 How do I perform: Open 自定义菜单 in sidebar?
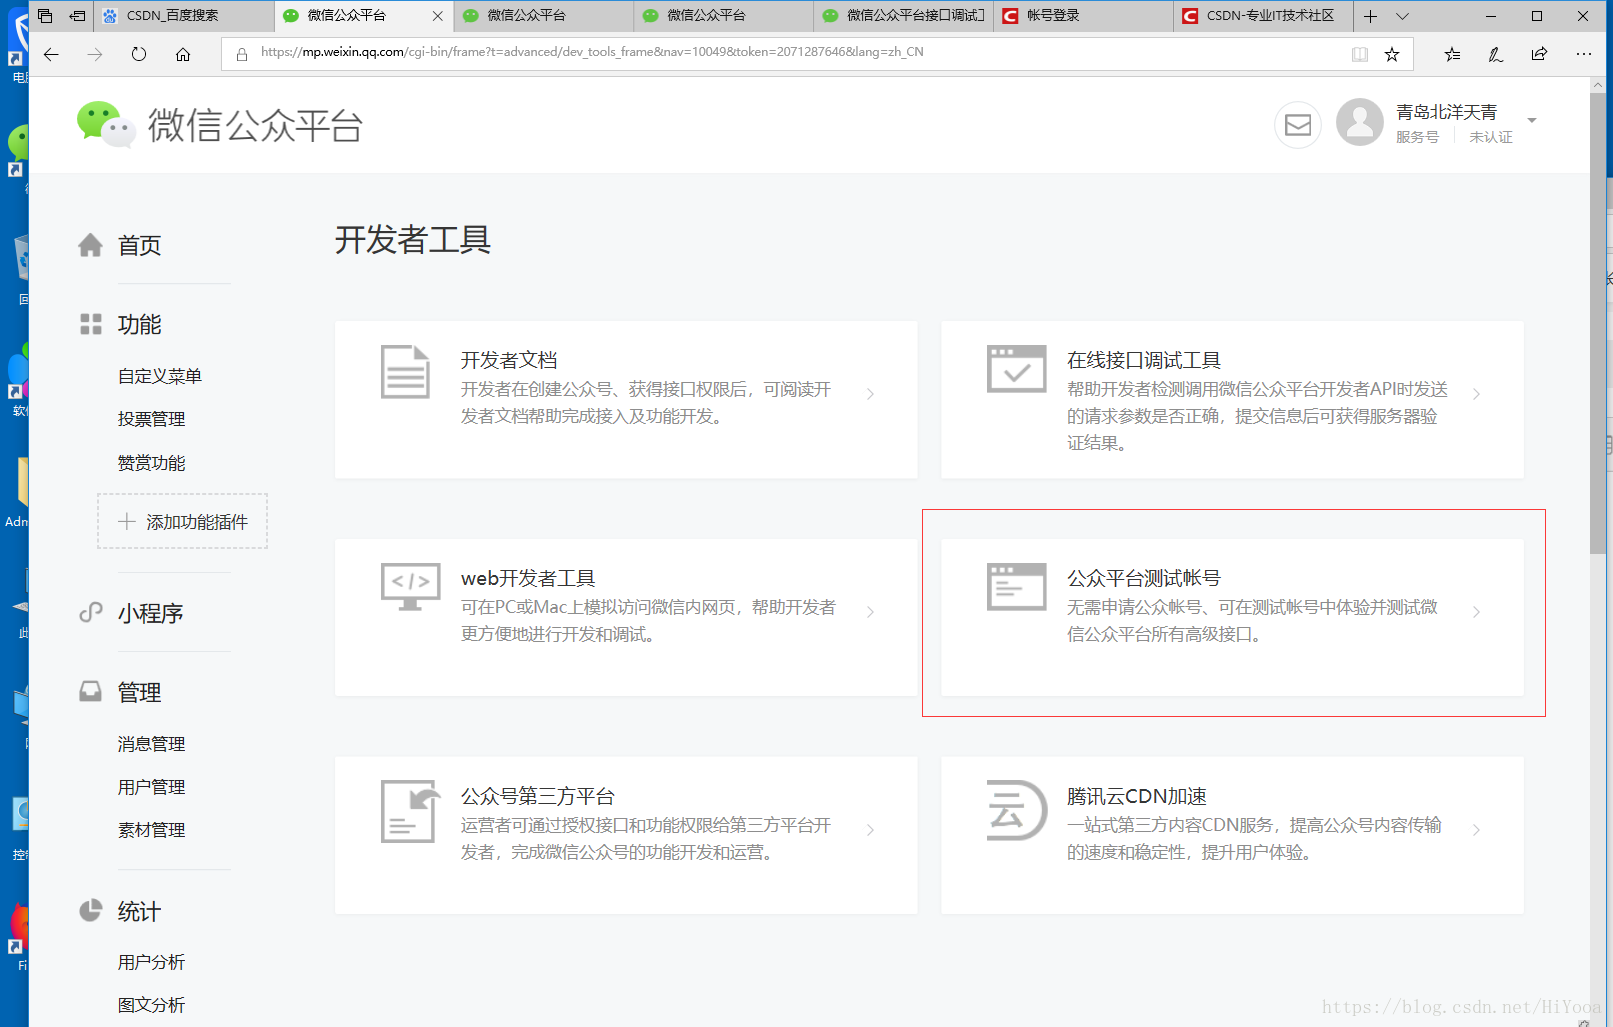tap(160, 376)
